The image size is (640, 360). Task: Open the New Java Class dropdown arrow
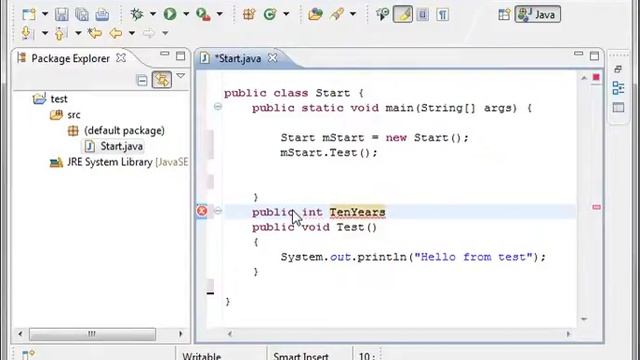286,14
